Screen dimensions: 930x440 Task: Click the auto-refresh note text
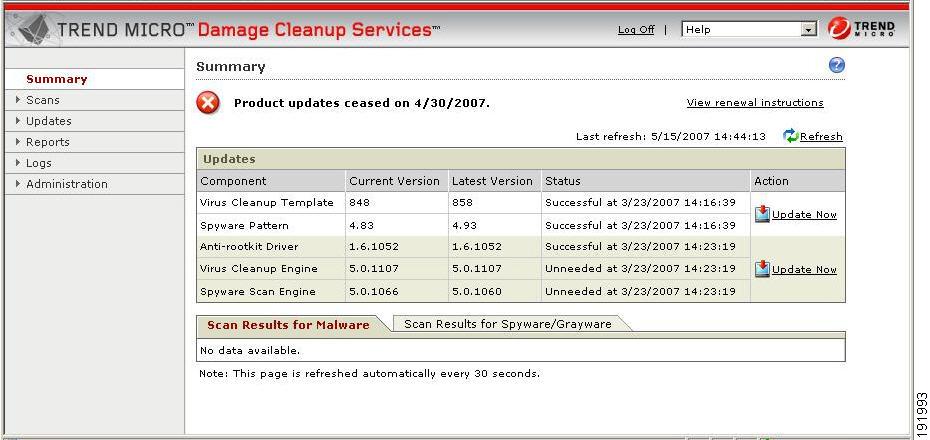pos(370,374)
